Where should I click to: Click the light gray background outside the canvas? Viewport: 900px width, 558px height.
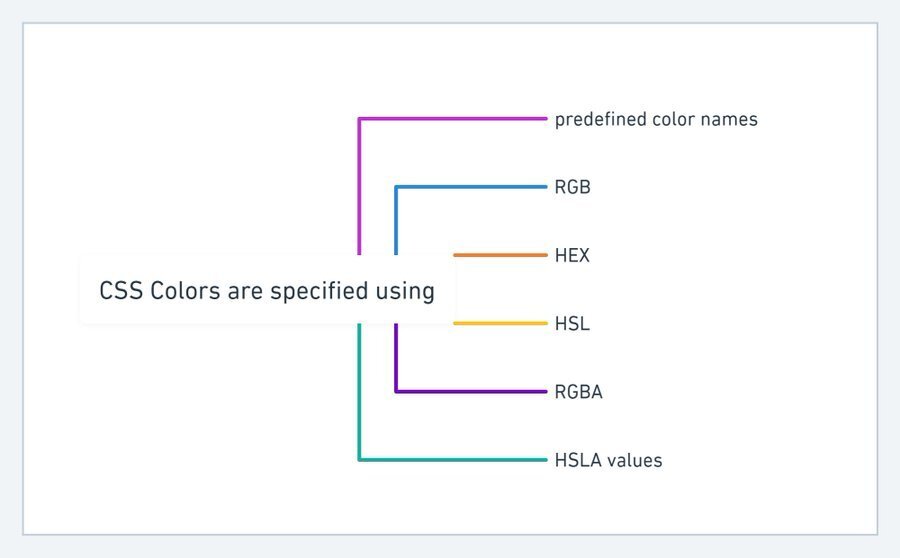click(450, 10)
